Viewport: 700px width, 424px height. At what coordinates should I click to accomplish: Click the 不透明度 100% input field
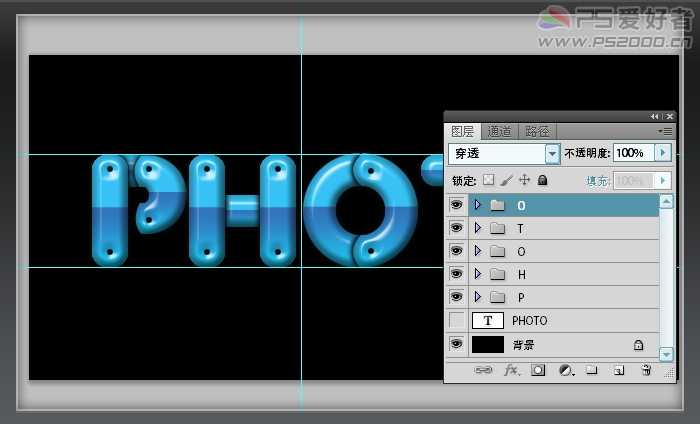(x=634, y=153)
